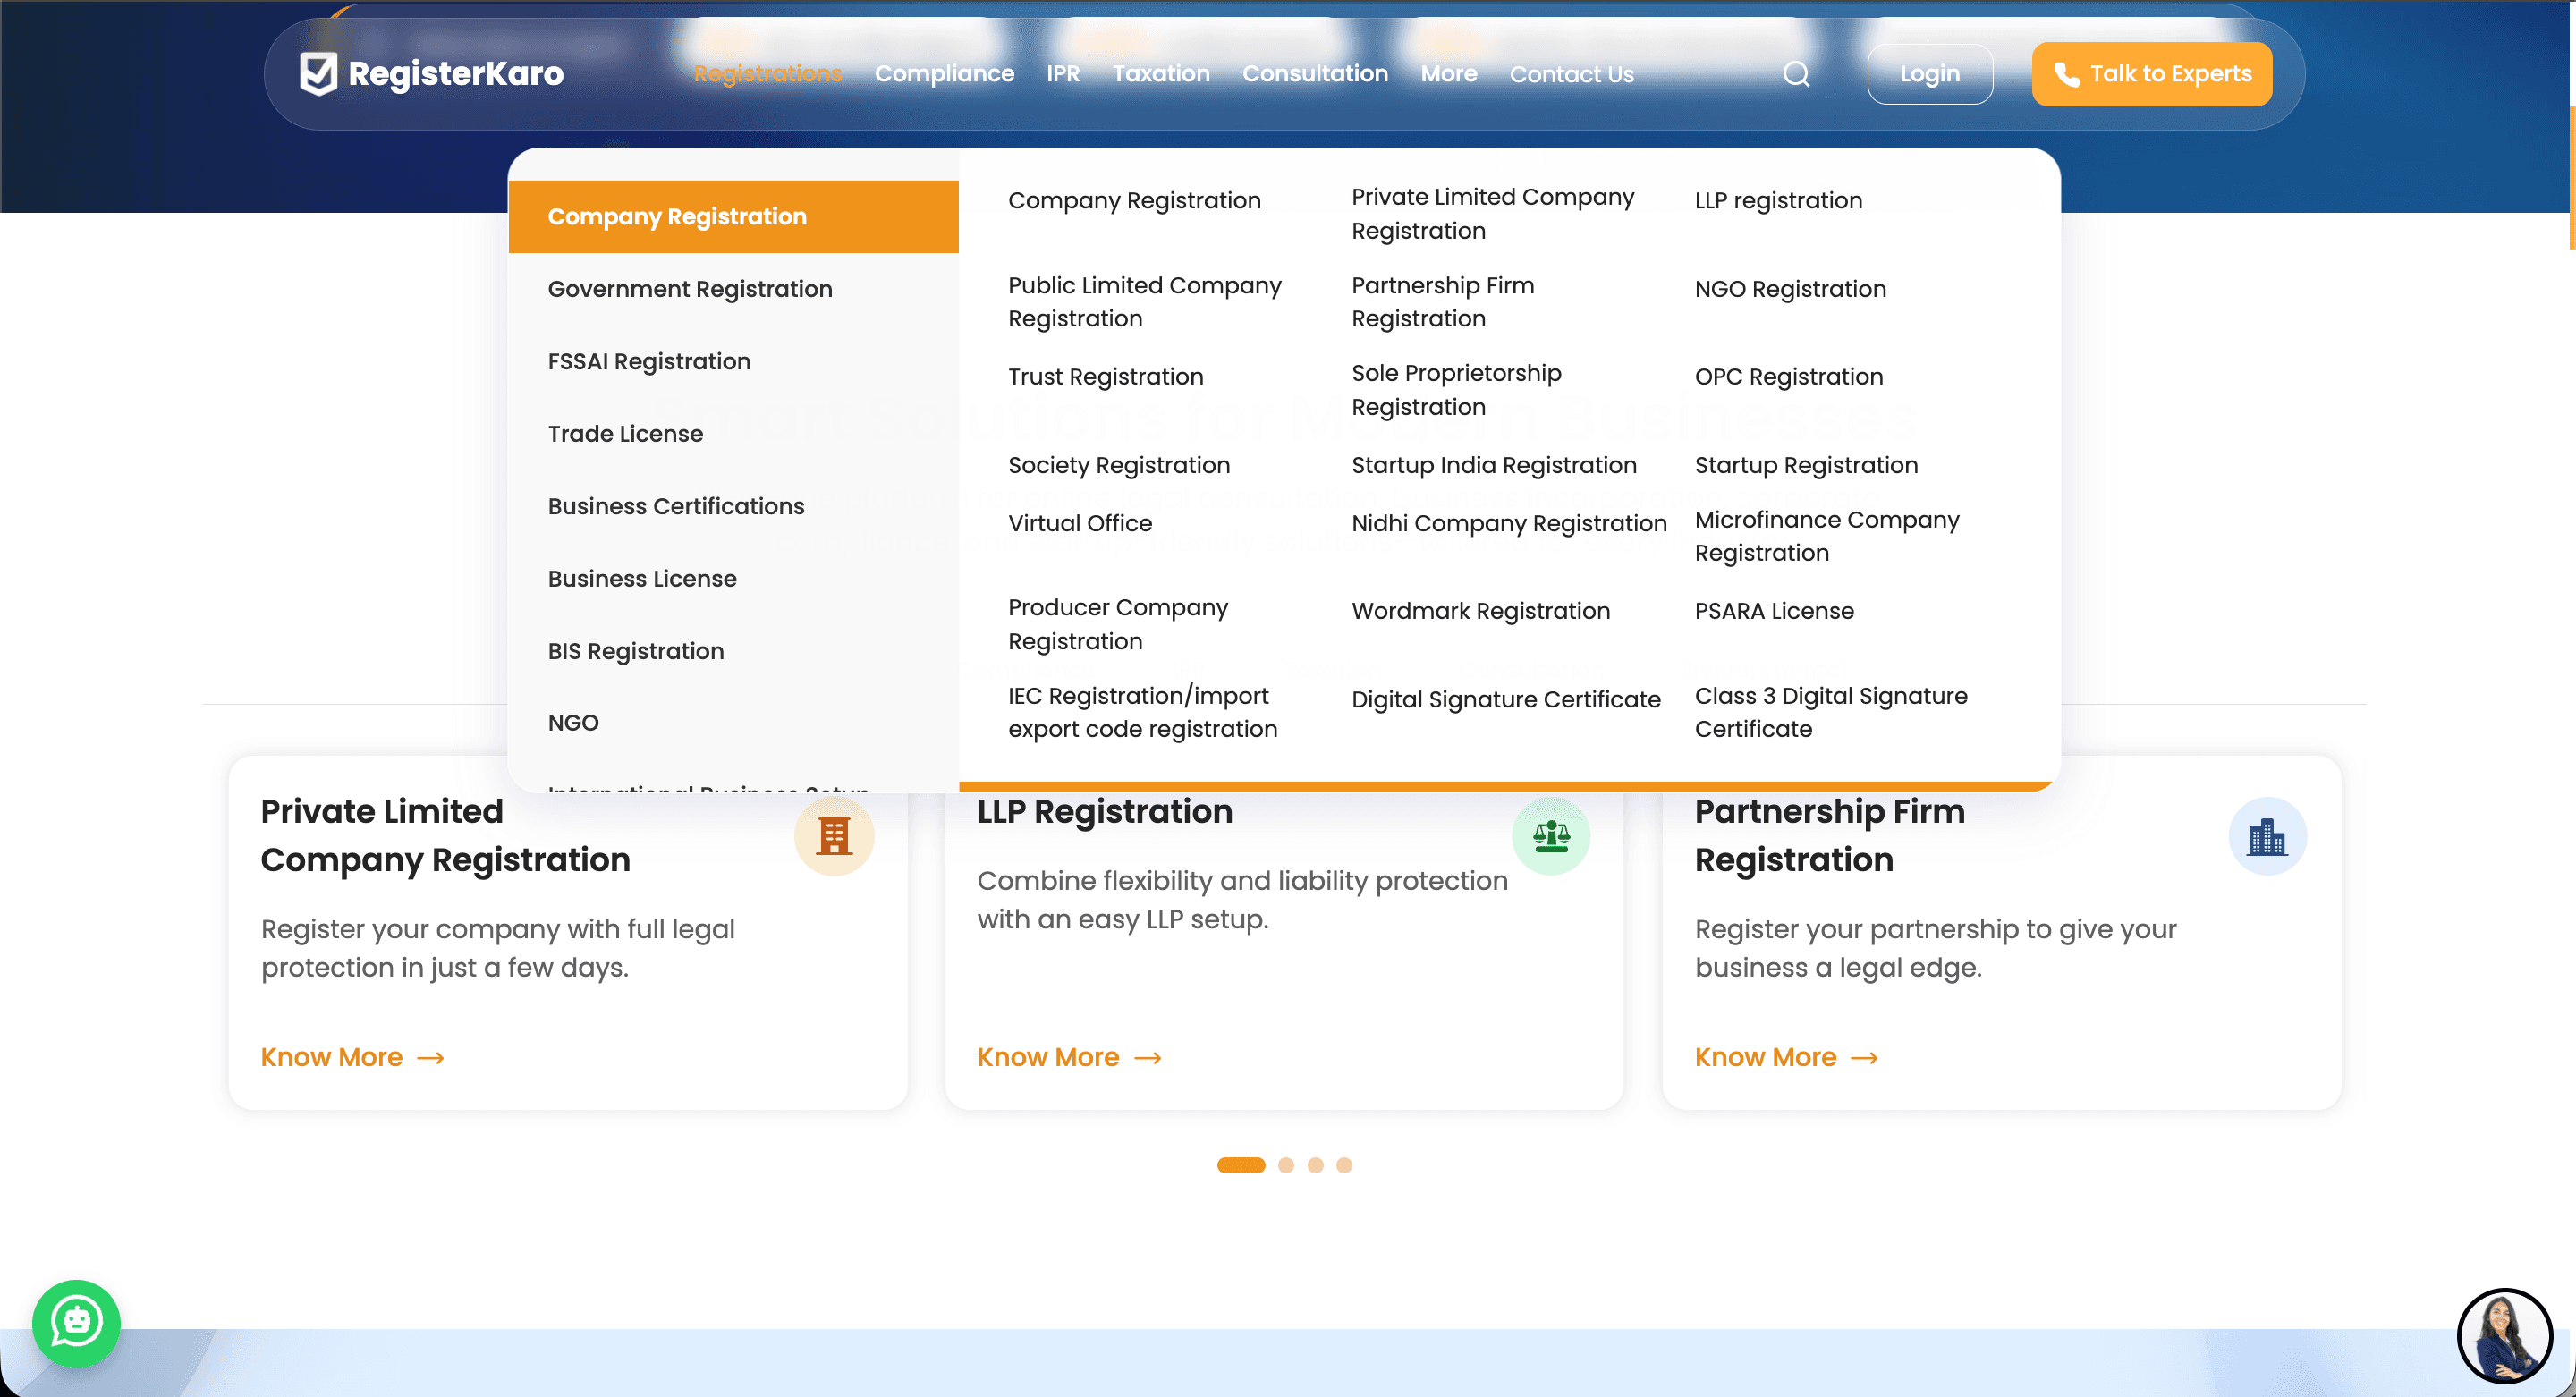
Task: Jump to second carousel slide dot
Action: (1286, 1165)
